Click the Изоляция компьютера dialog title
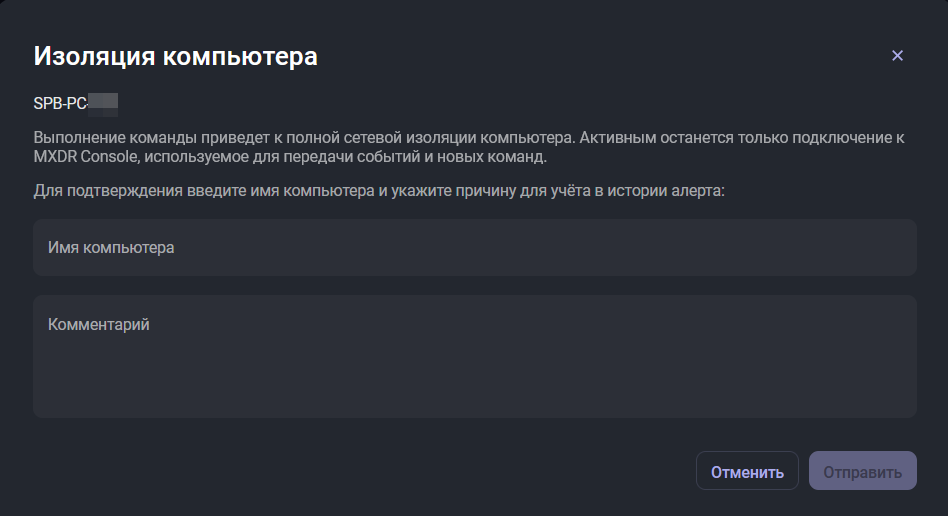The height and width of the screenshot is (516, 948). pos(176,56)
